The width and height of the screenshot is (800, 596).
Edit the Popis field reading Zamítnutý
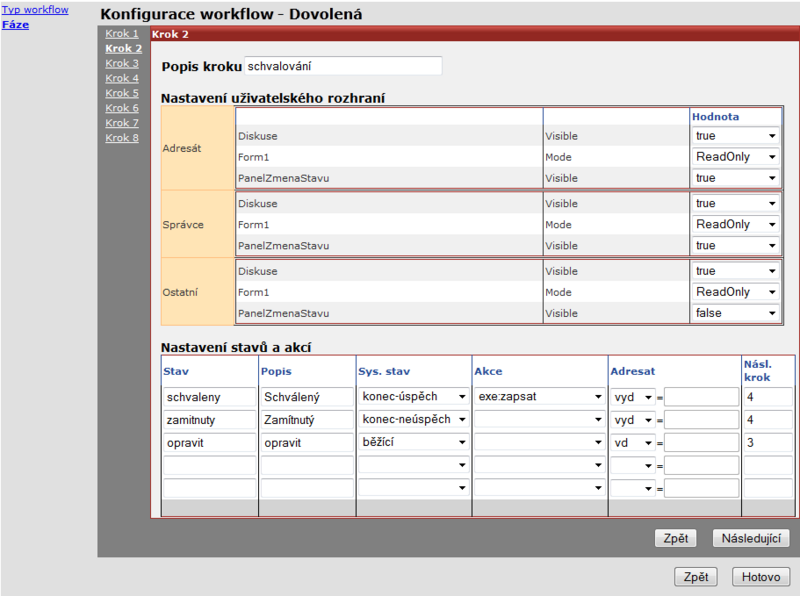(307, 420)
